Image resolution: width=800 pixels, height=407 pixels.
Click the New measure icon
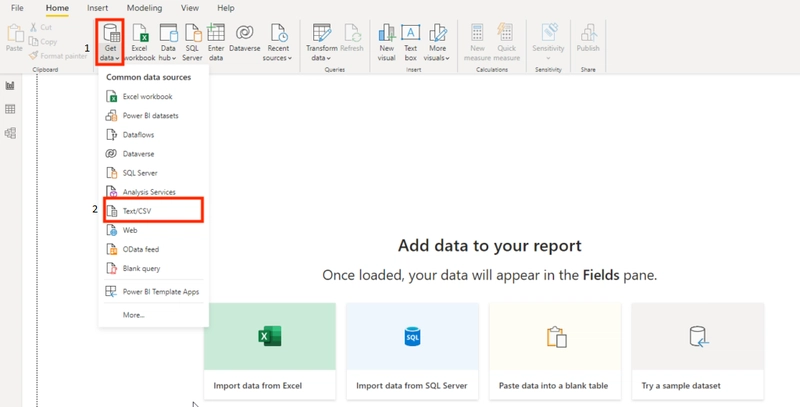coord(477,43)
